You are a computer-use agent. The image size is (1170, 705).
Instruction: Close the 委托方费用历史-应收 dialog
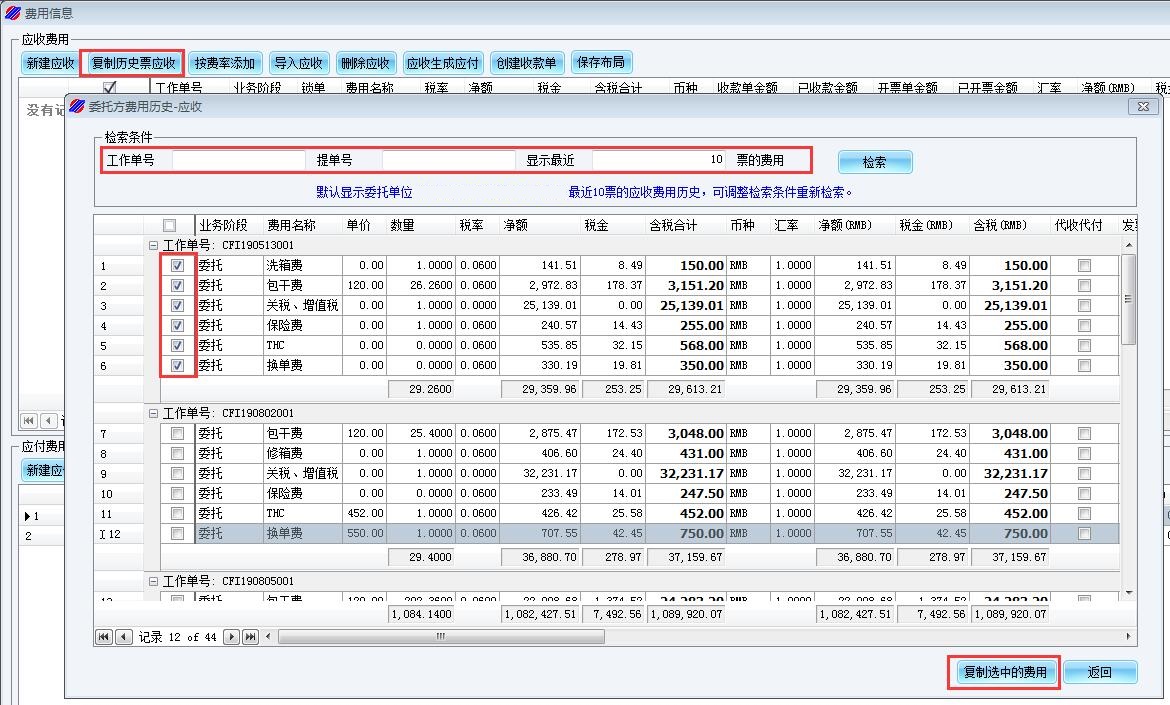(x=1143, y=106)
